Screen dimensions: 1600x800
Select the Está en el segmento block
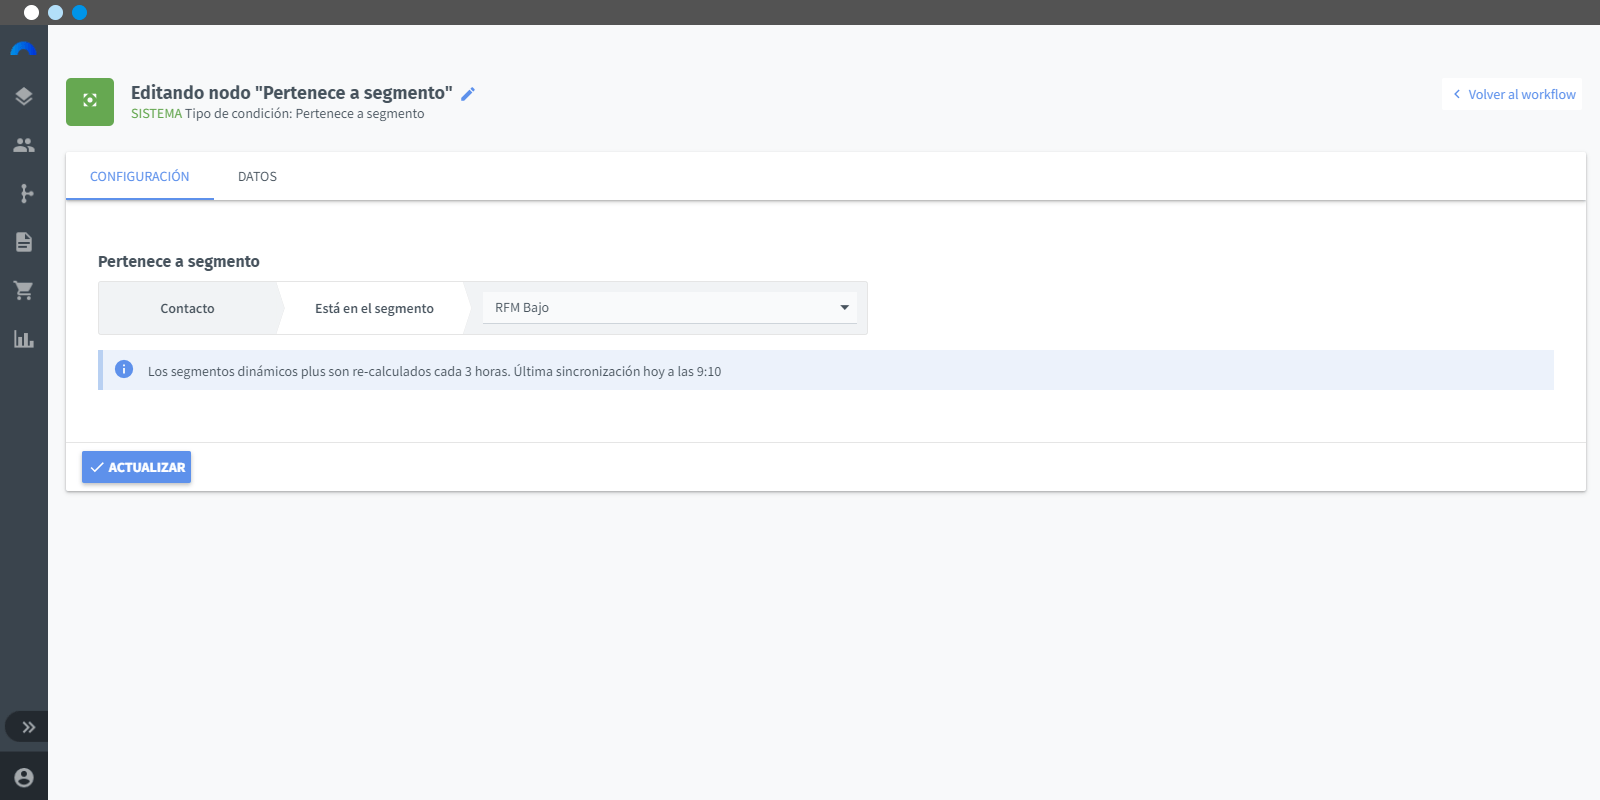(x=374, y=308)
